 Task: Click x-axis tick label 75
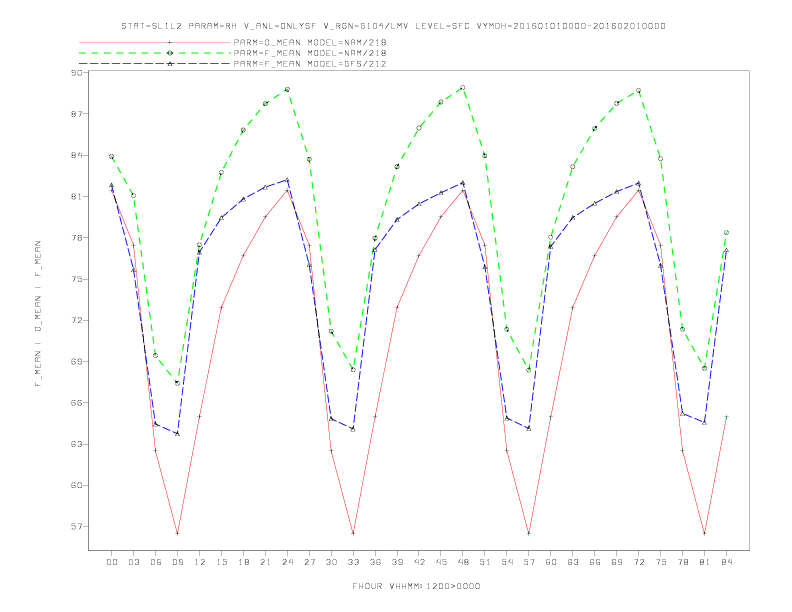(661, 562)
